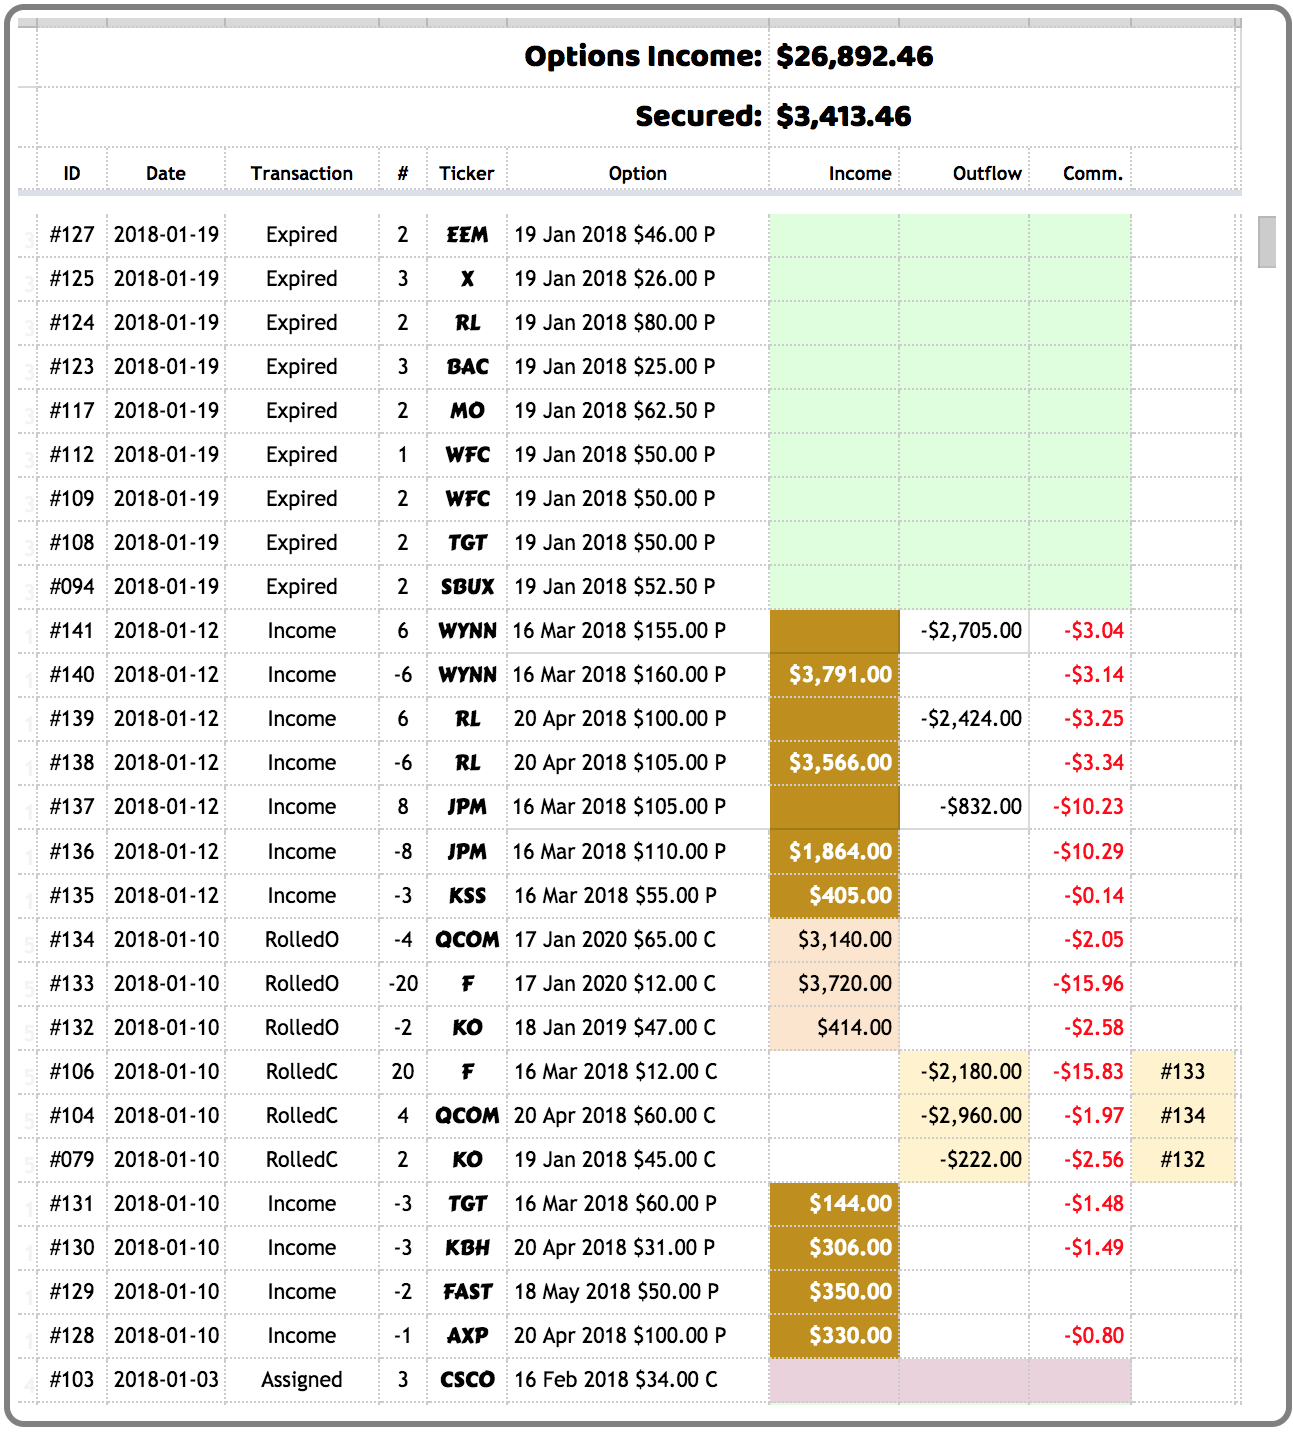Select income cell $3,566.00
The height and width of the screenshot is (1433, 1293).
[835, 763]
